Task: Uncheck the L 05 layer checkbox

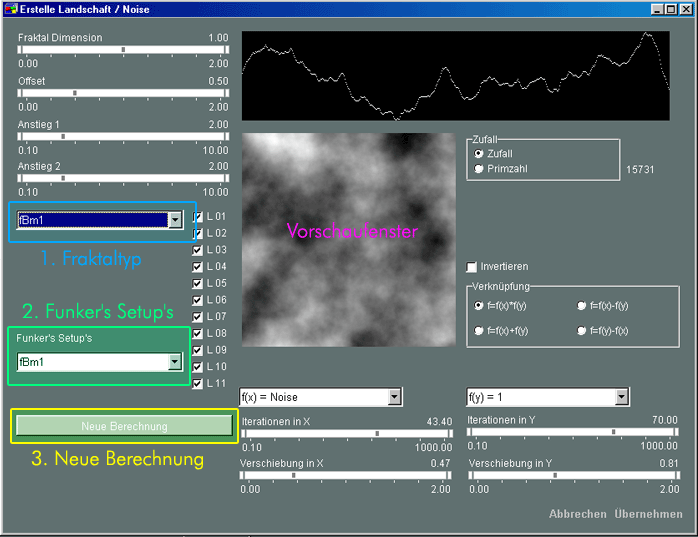Action: 198,283
